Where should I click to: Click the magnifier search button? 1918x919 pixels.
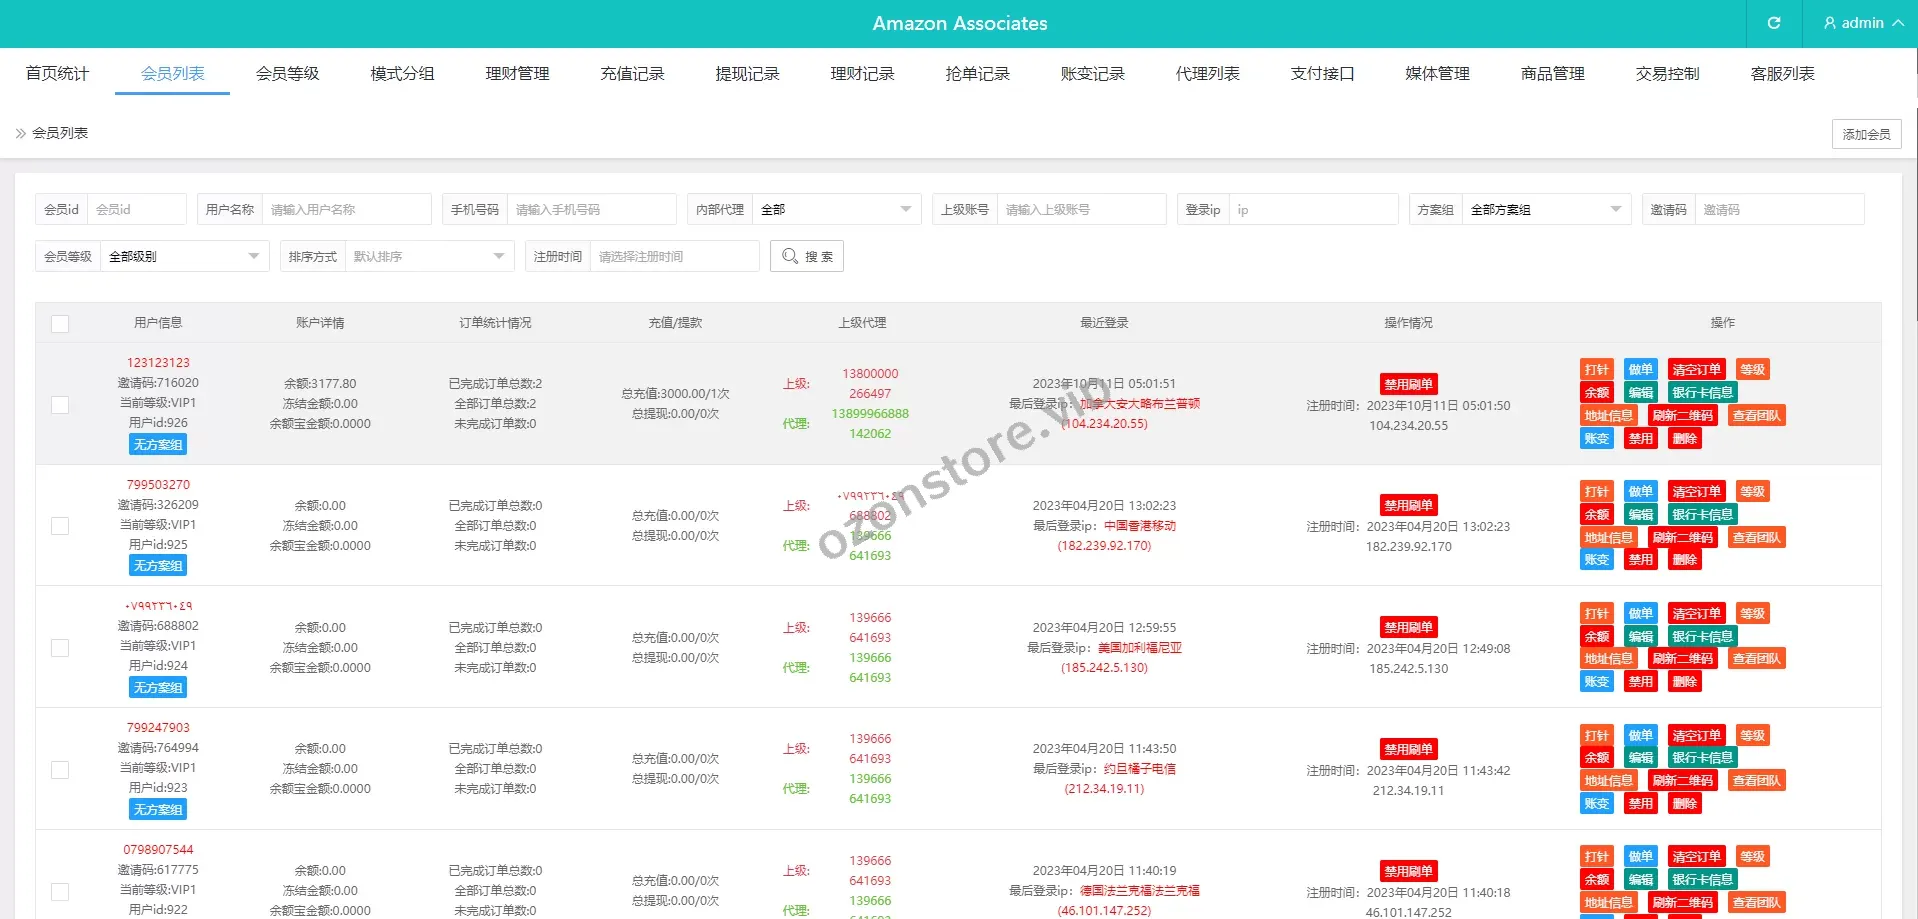coord(806,256)
